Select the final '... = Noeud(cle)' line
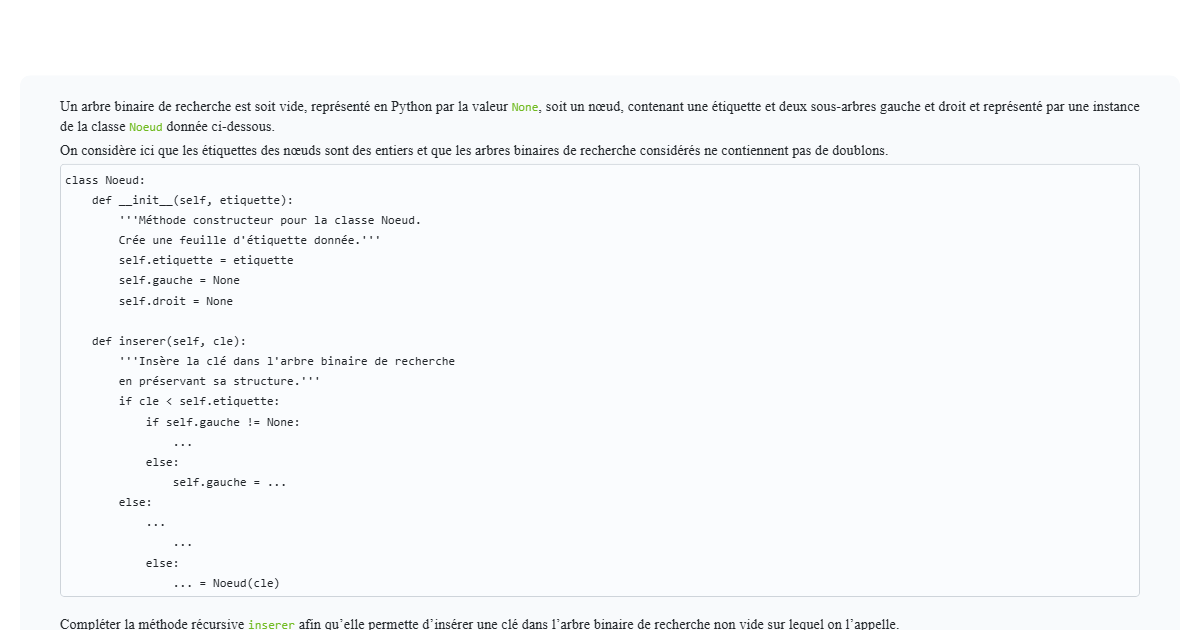 (225, 583)
